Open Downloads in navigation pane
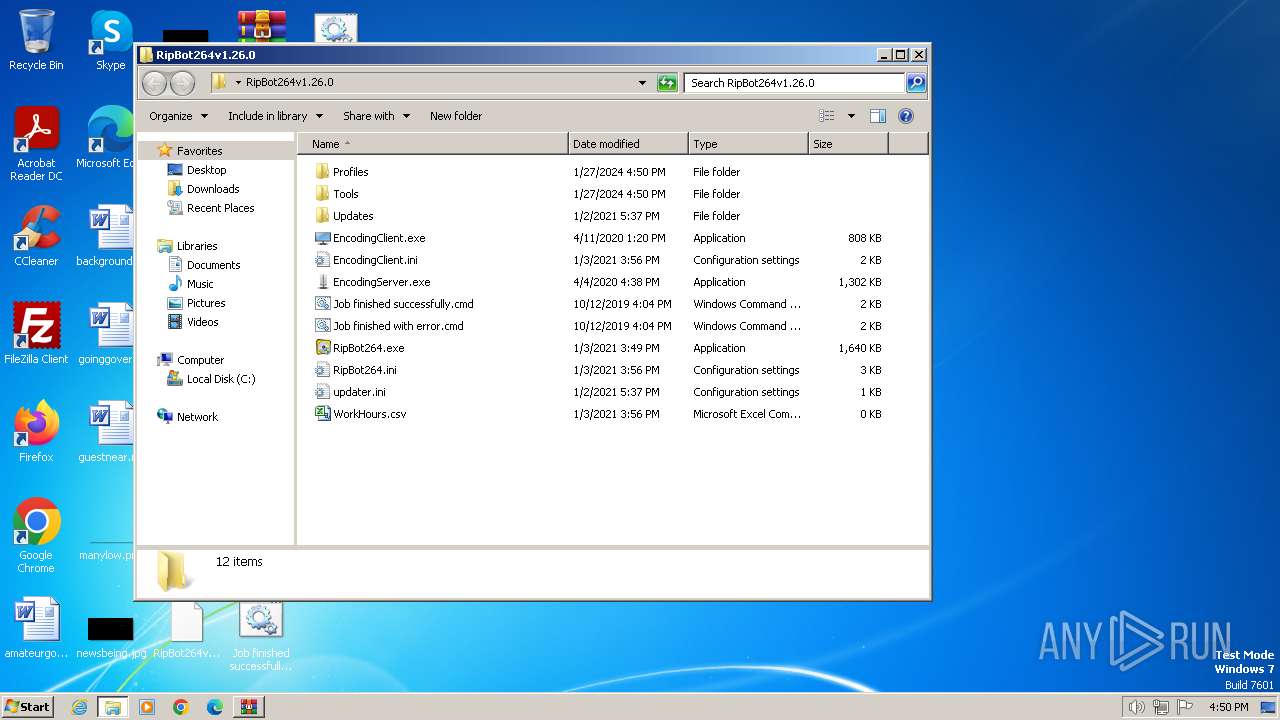Screen dimensions: 1280x720 213,189
